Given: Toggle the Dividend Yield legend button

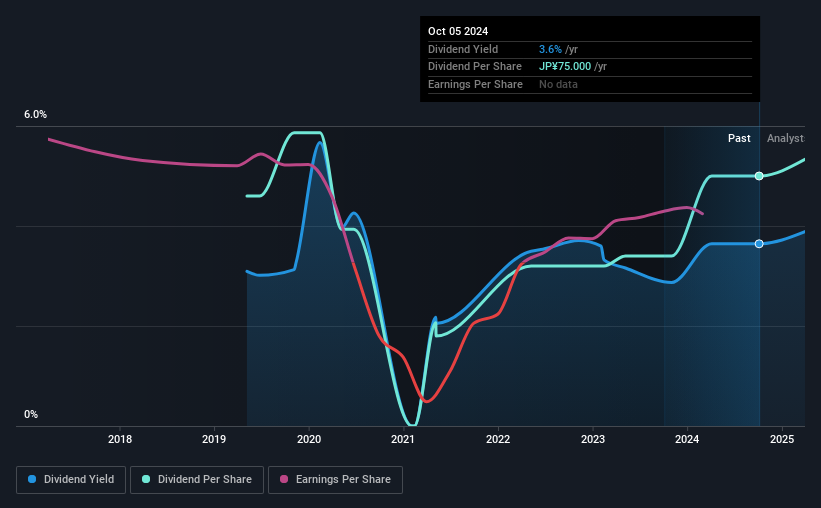Looking at the screenshot, I should click(x=71, y=480).
